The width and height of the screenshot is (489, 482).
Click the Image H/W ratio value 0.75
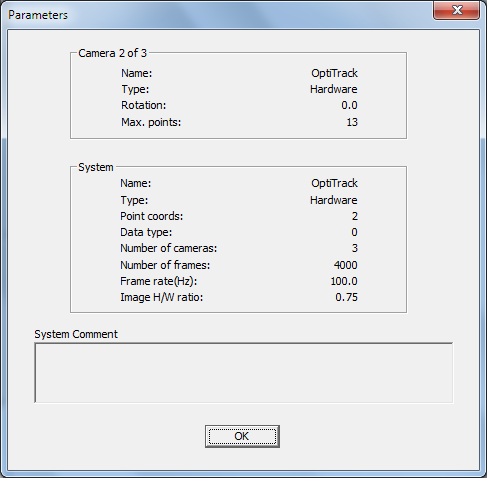(x=346, y=297)
